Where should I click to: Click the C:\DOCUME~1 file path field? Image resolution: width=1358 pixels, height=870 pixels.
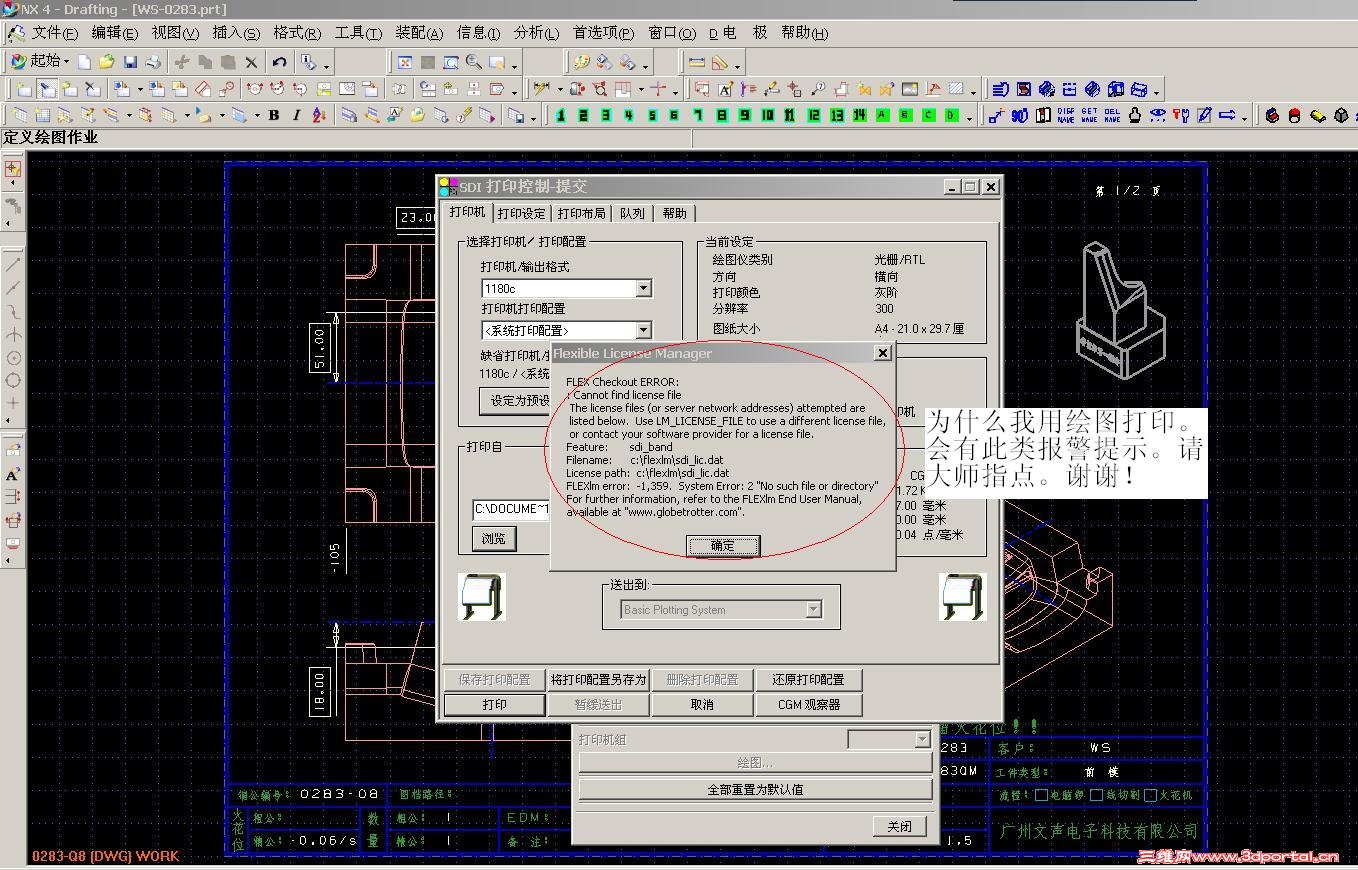[x=512, y=509]
